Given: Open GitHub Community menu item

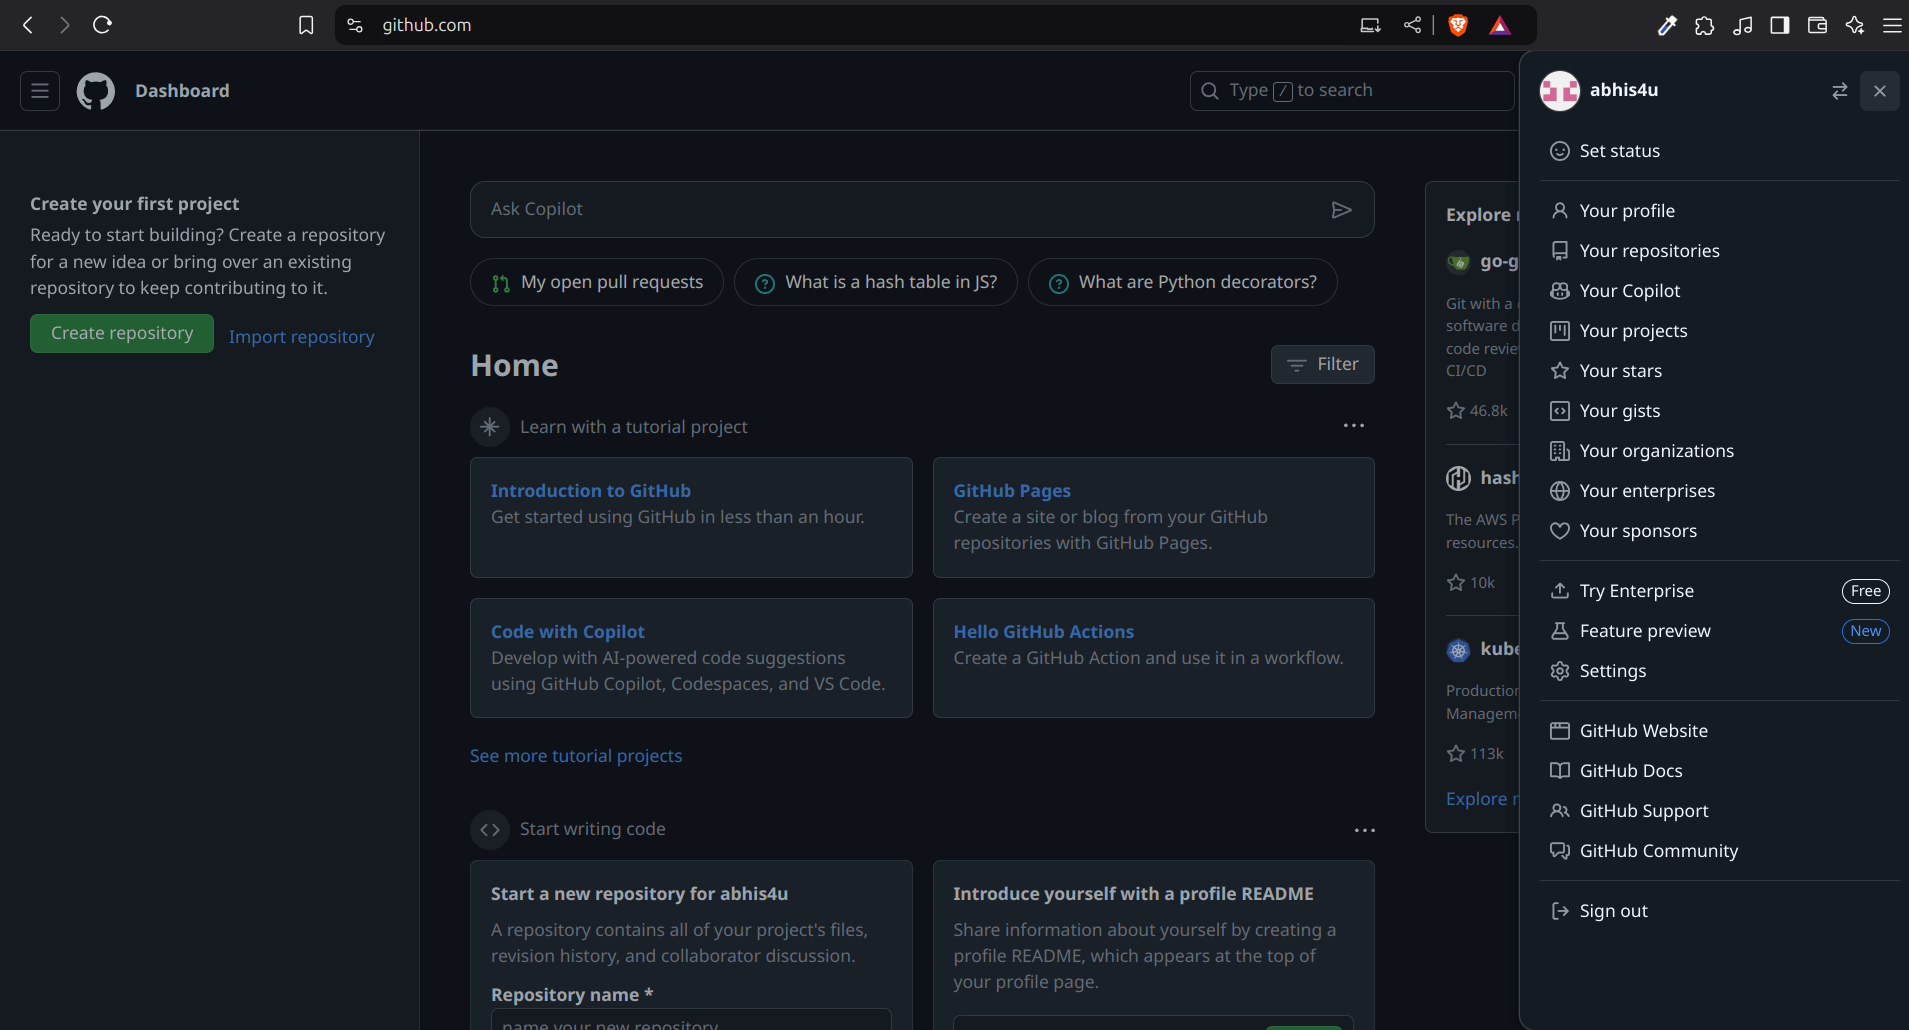Looking at the screenshot, I should [1720, 851].
